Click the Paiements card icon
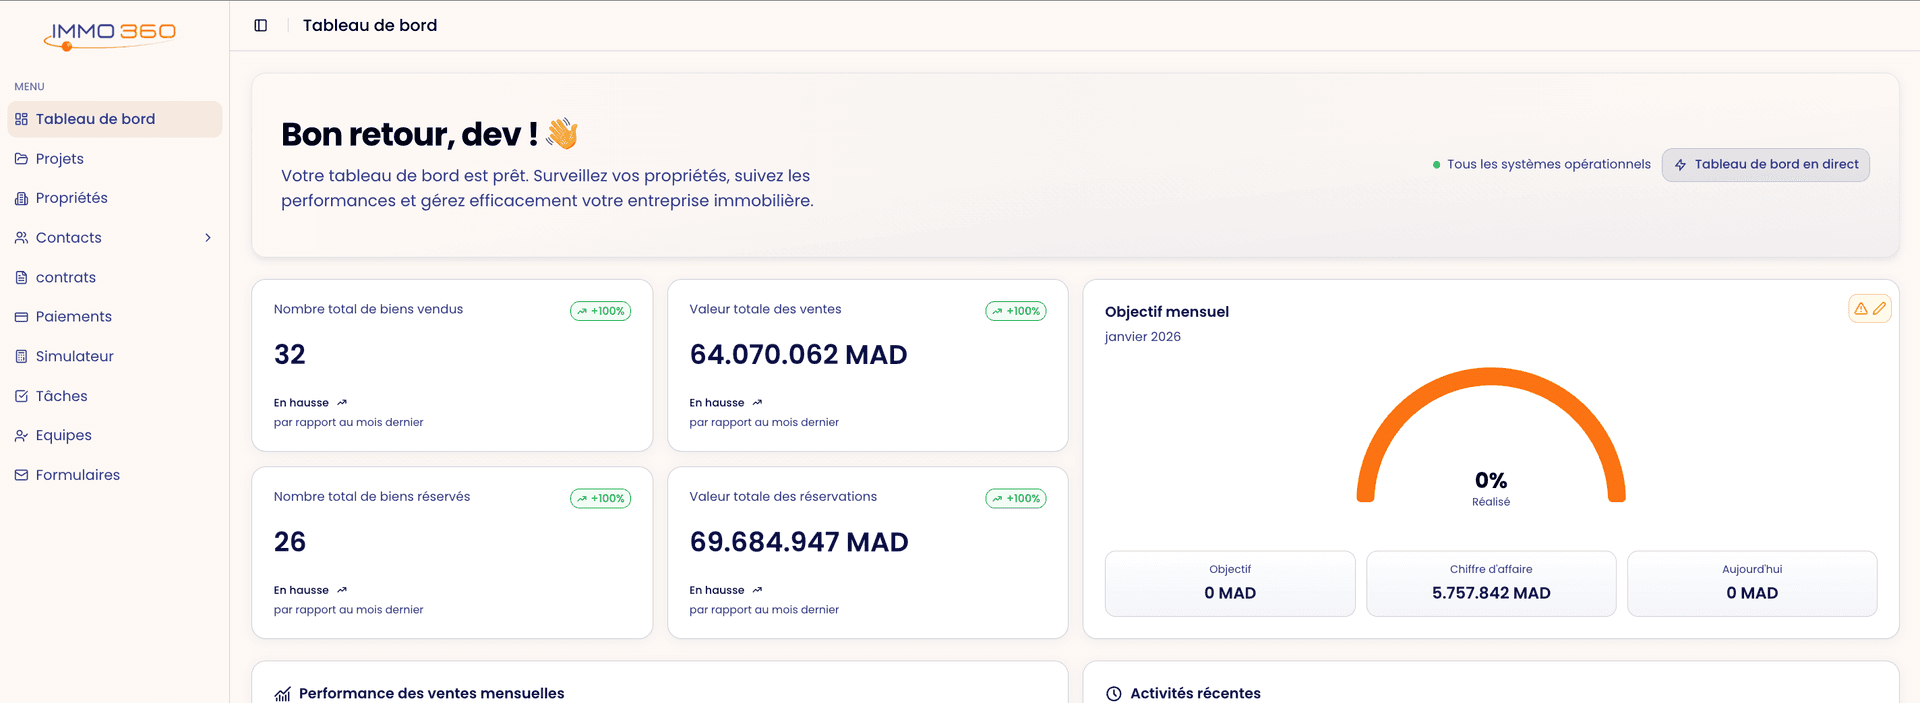Screen dimensions: 1920x703 [x=21, y=317]
